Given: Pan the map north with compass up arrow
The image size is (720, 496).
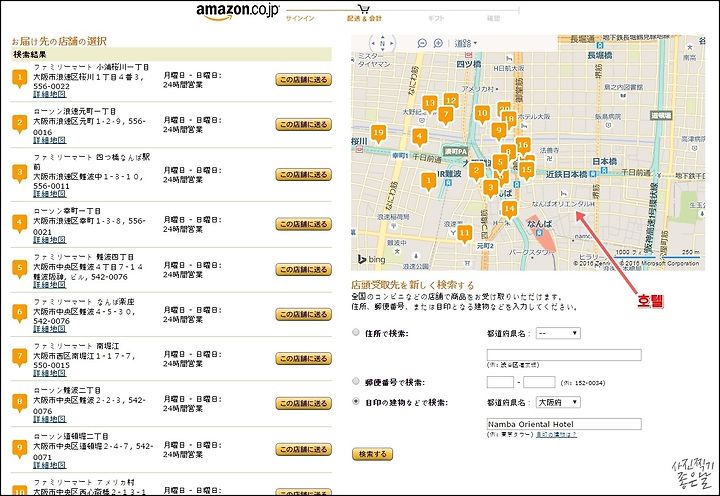Looking at the screenshot, I should pos(382,37).
